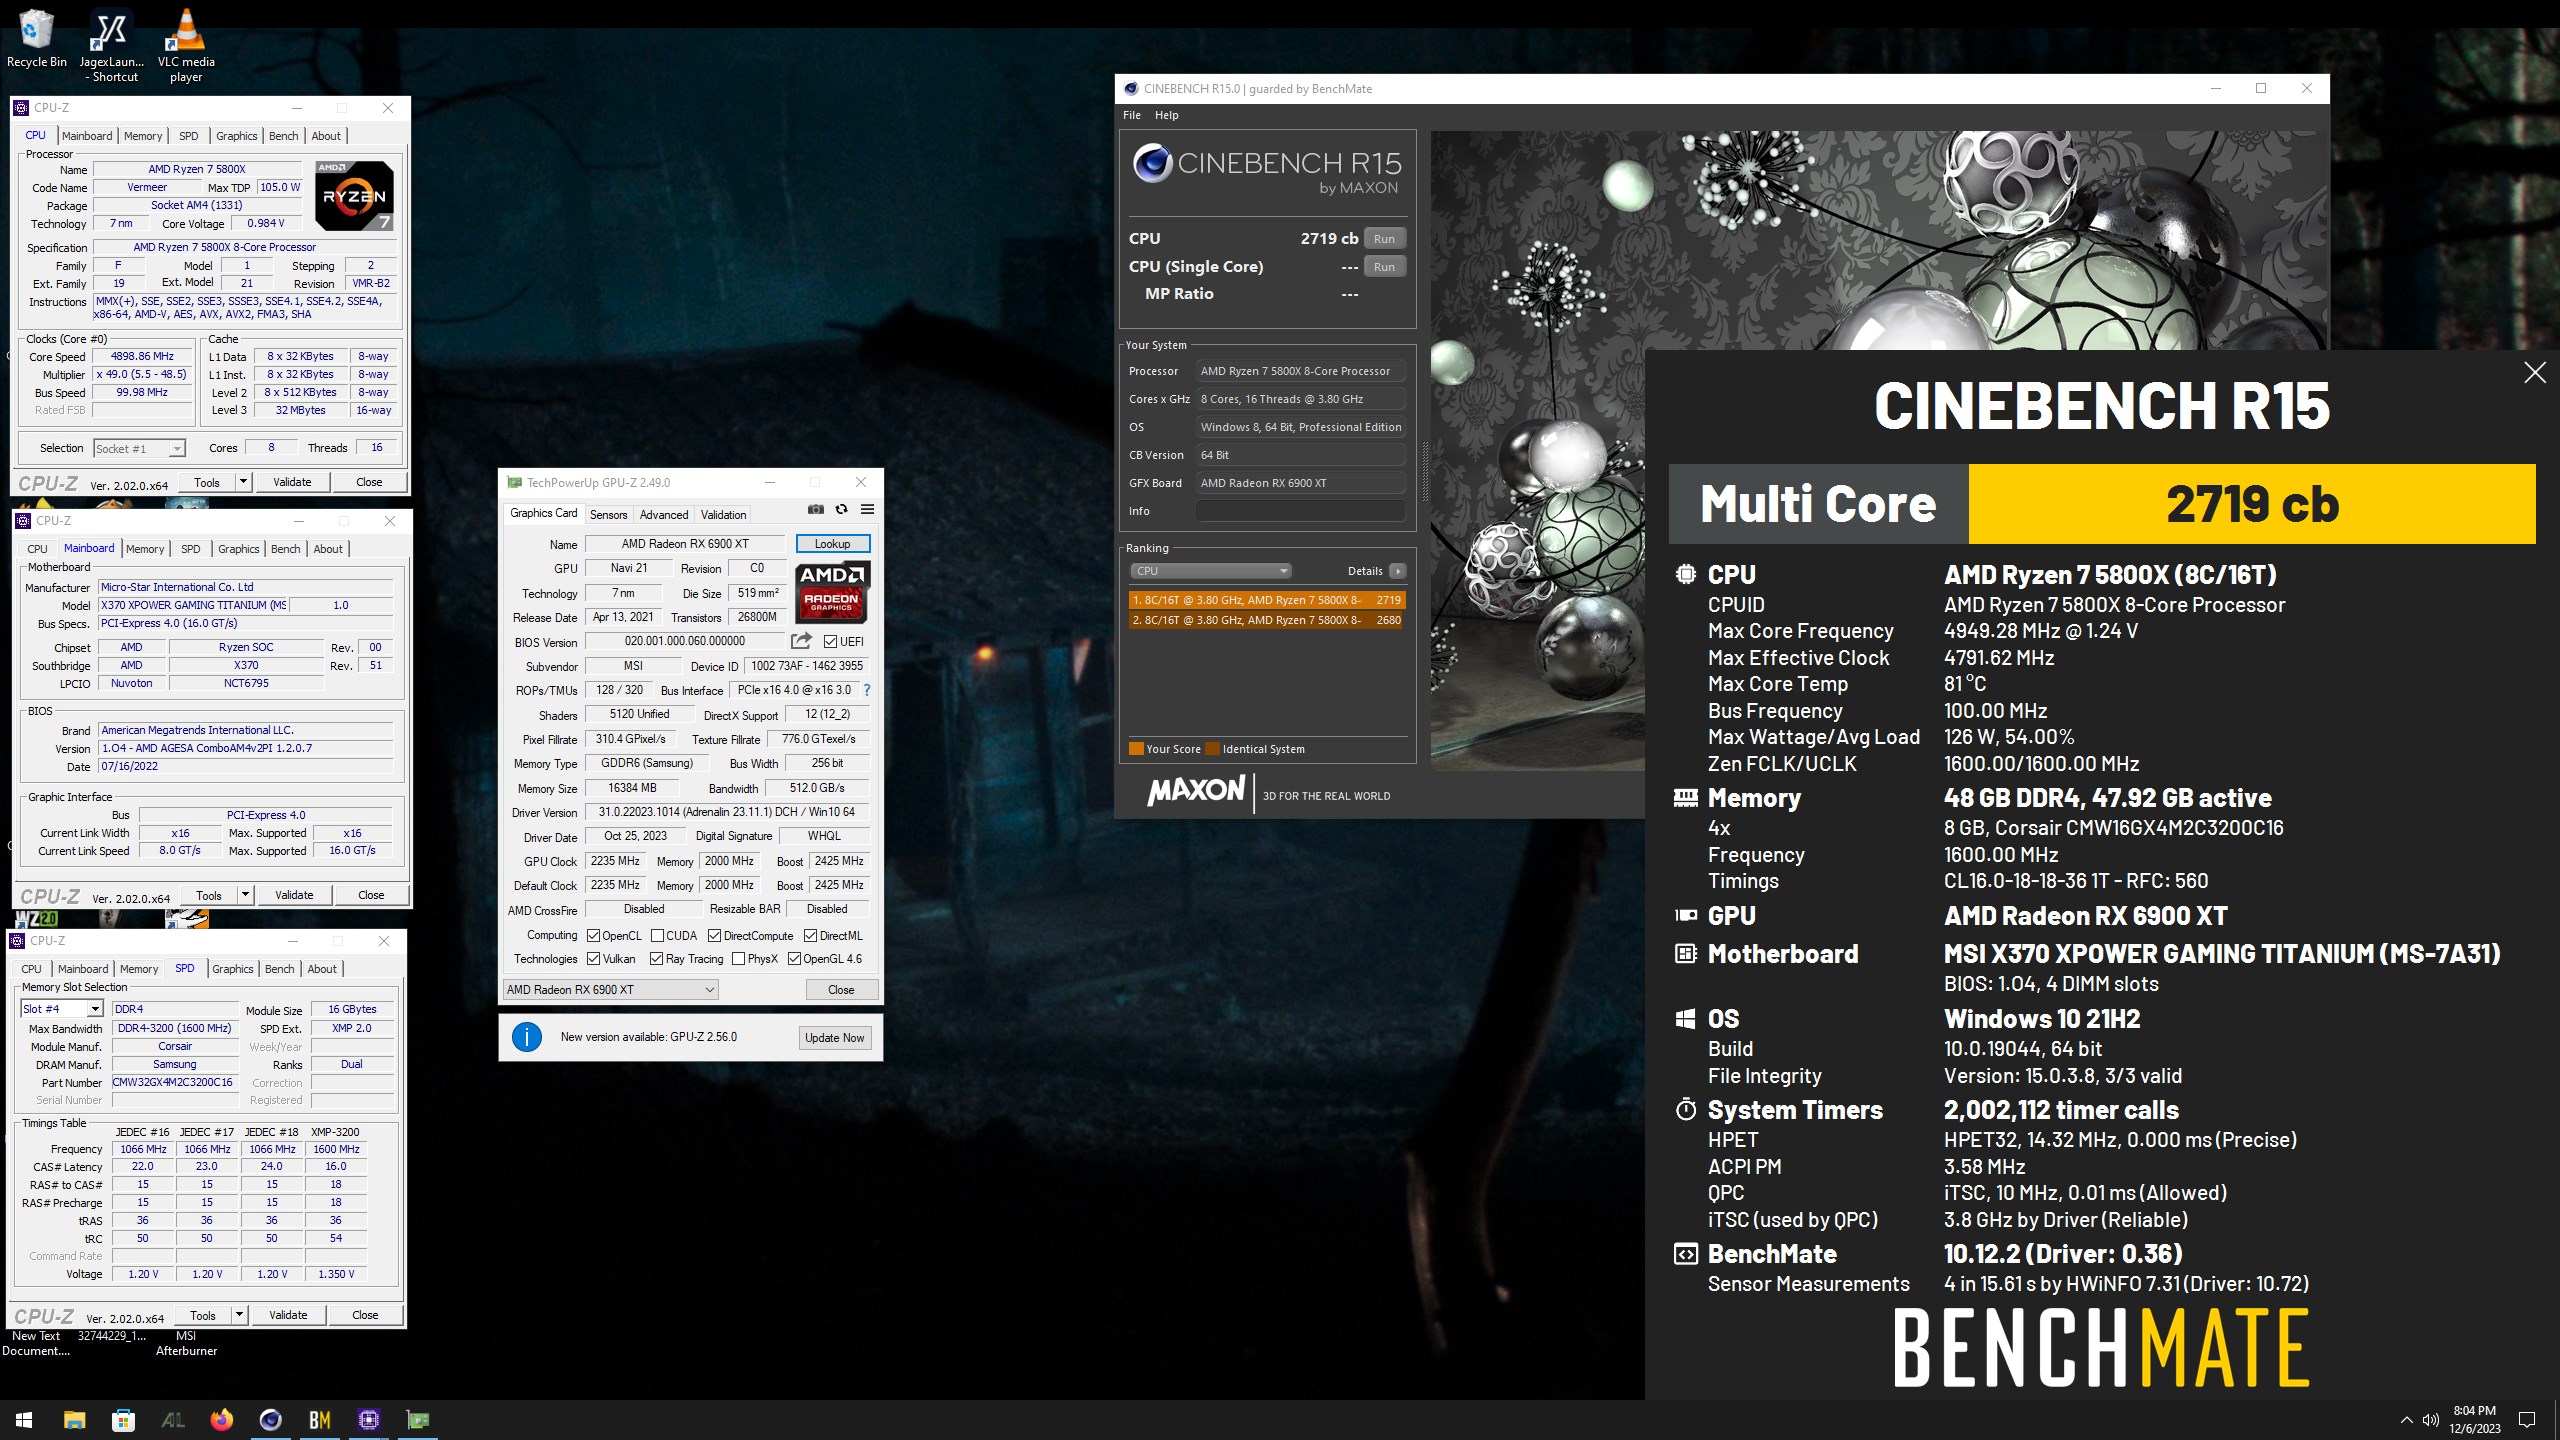Click the volume speaker icon in system tray

(x=2430, y=1420)
